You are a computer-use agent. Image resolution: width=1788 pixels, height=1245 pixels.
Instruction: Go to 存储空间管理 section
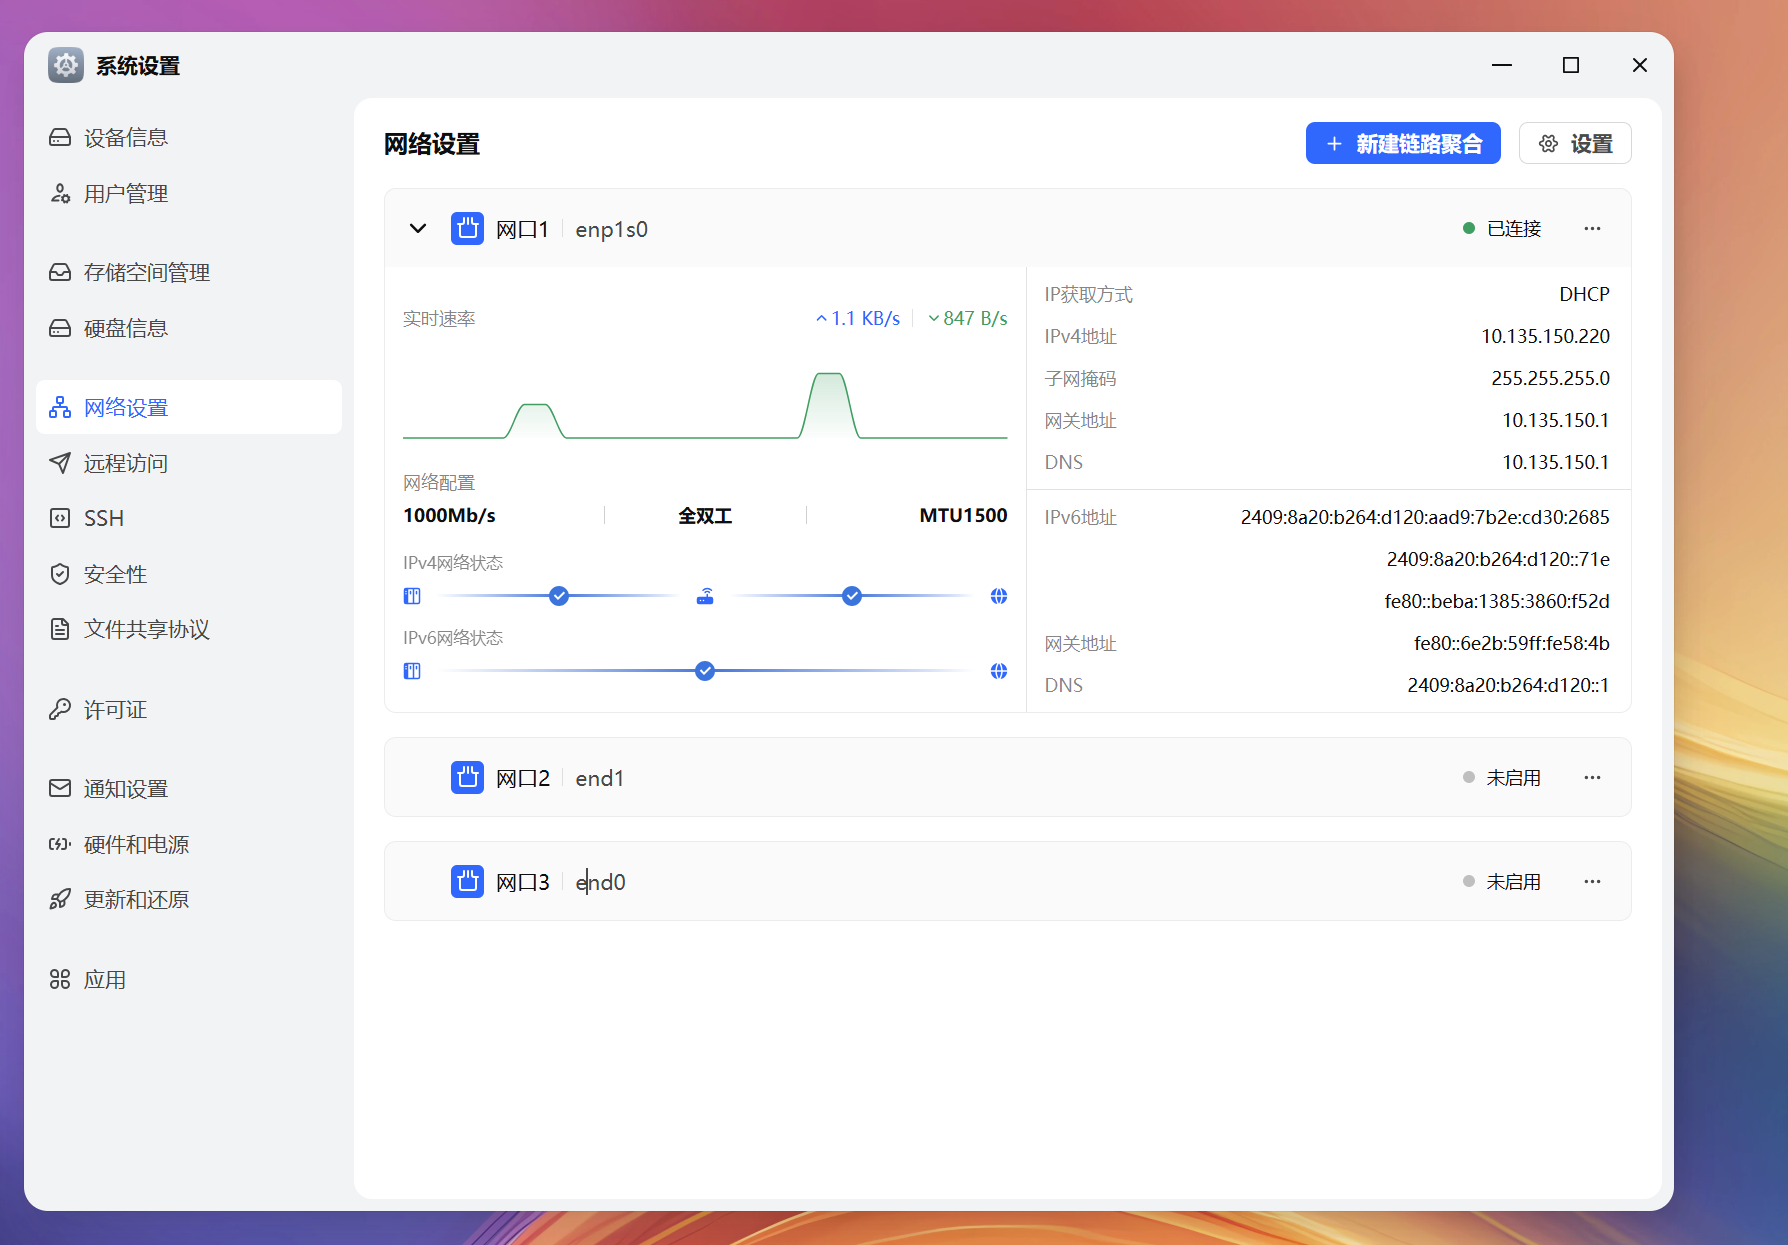146,272
